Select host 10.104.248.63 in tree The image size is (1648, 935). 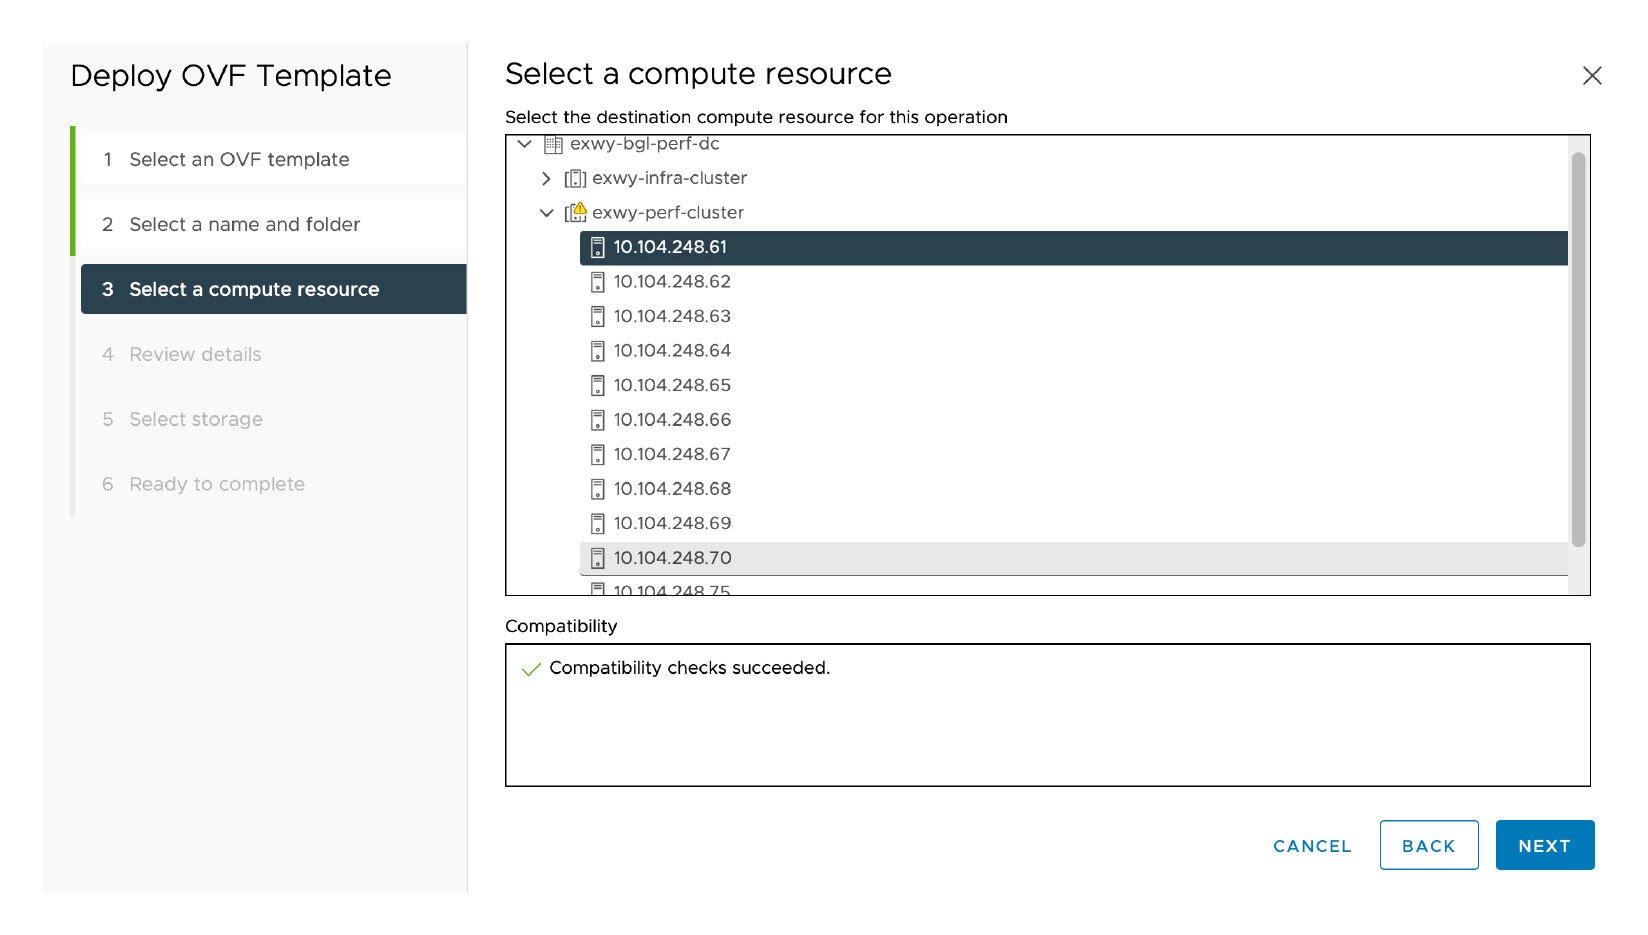tap(672, 317)
